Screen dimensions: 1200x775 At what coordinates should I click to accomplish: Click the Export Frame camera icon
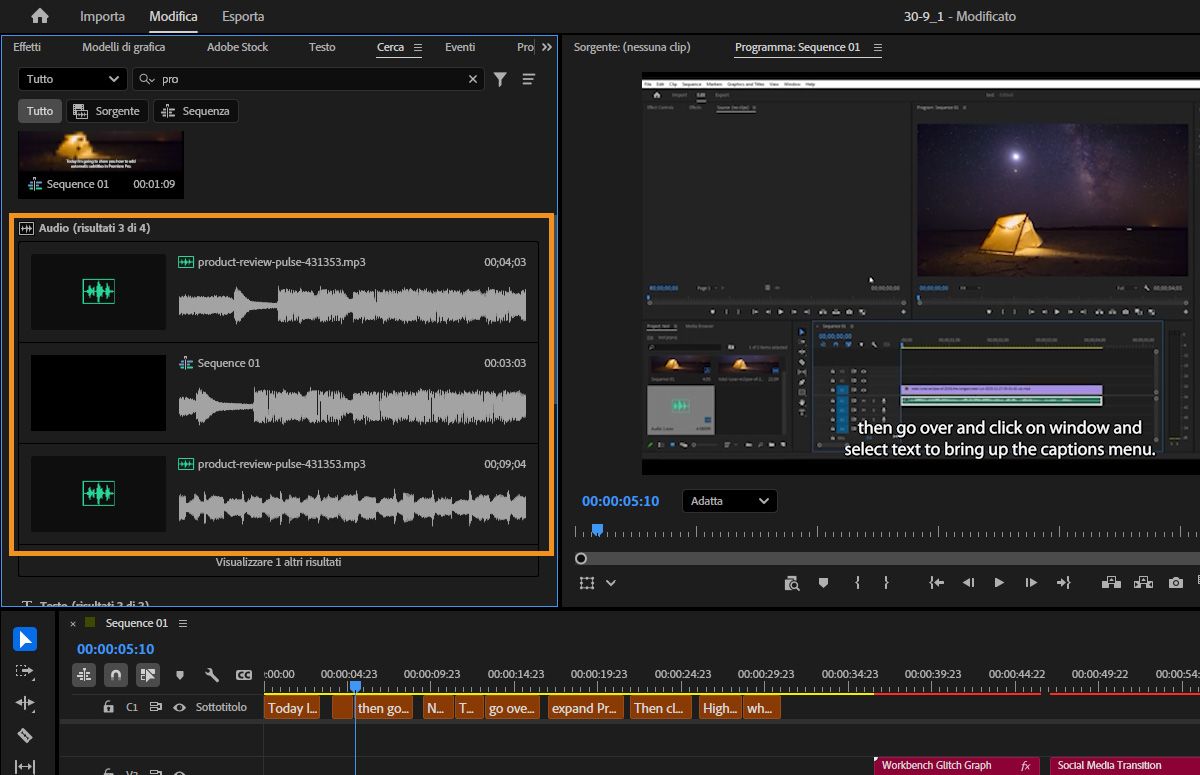tap(1176, 583)
